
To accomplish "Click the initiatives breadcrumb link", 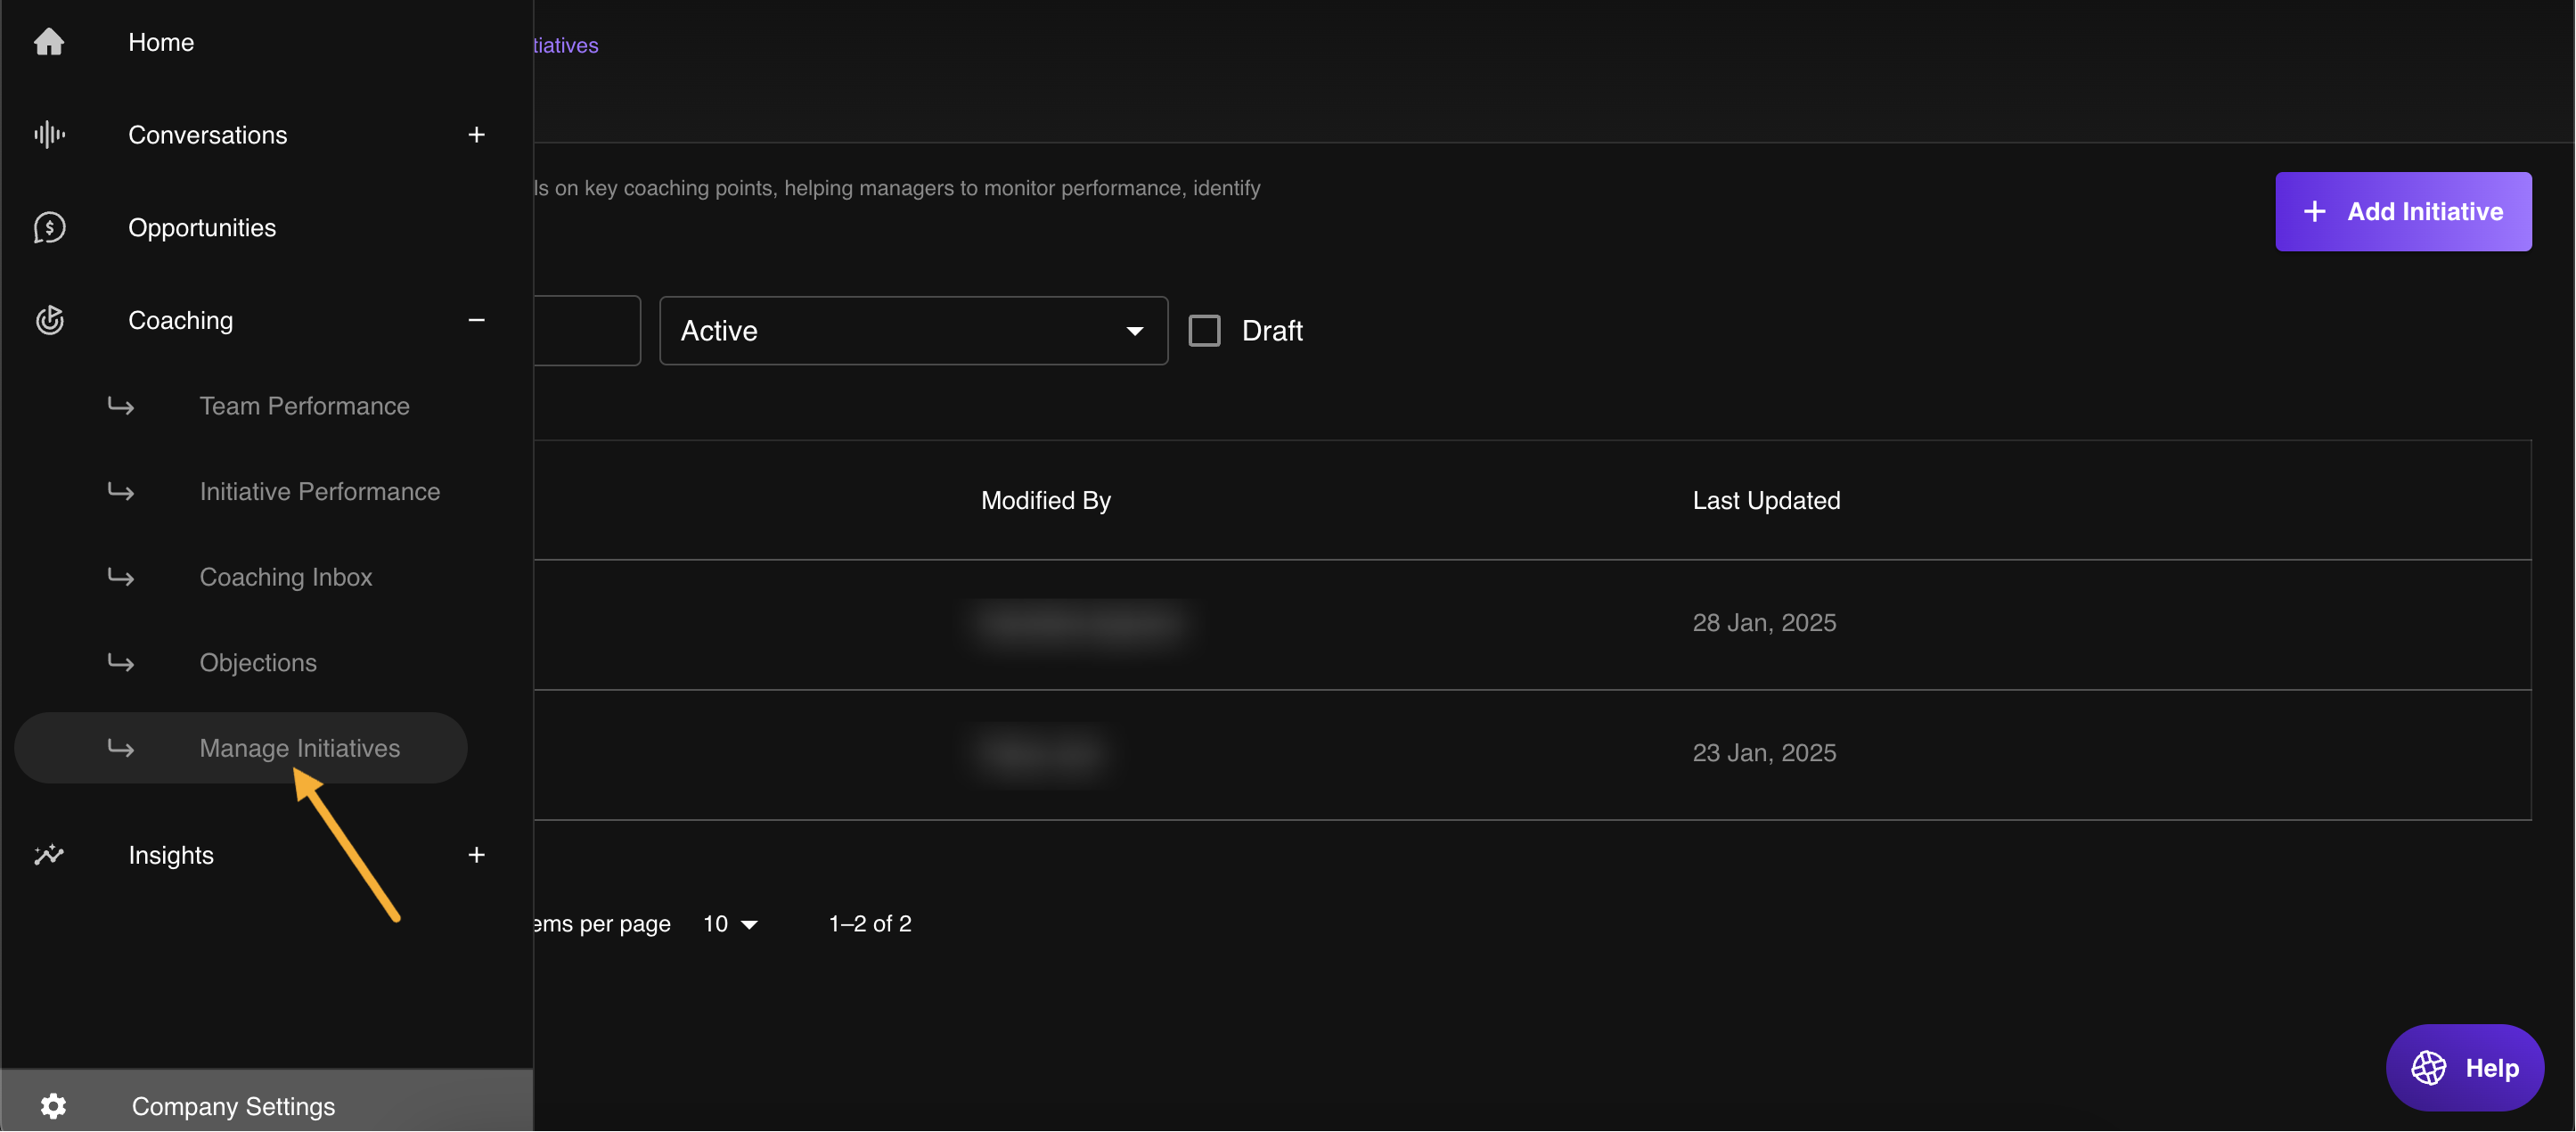I will point(566,45).
